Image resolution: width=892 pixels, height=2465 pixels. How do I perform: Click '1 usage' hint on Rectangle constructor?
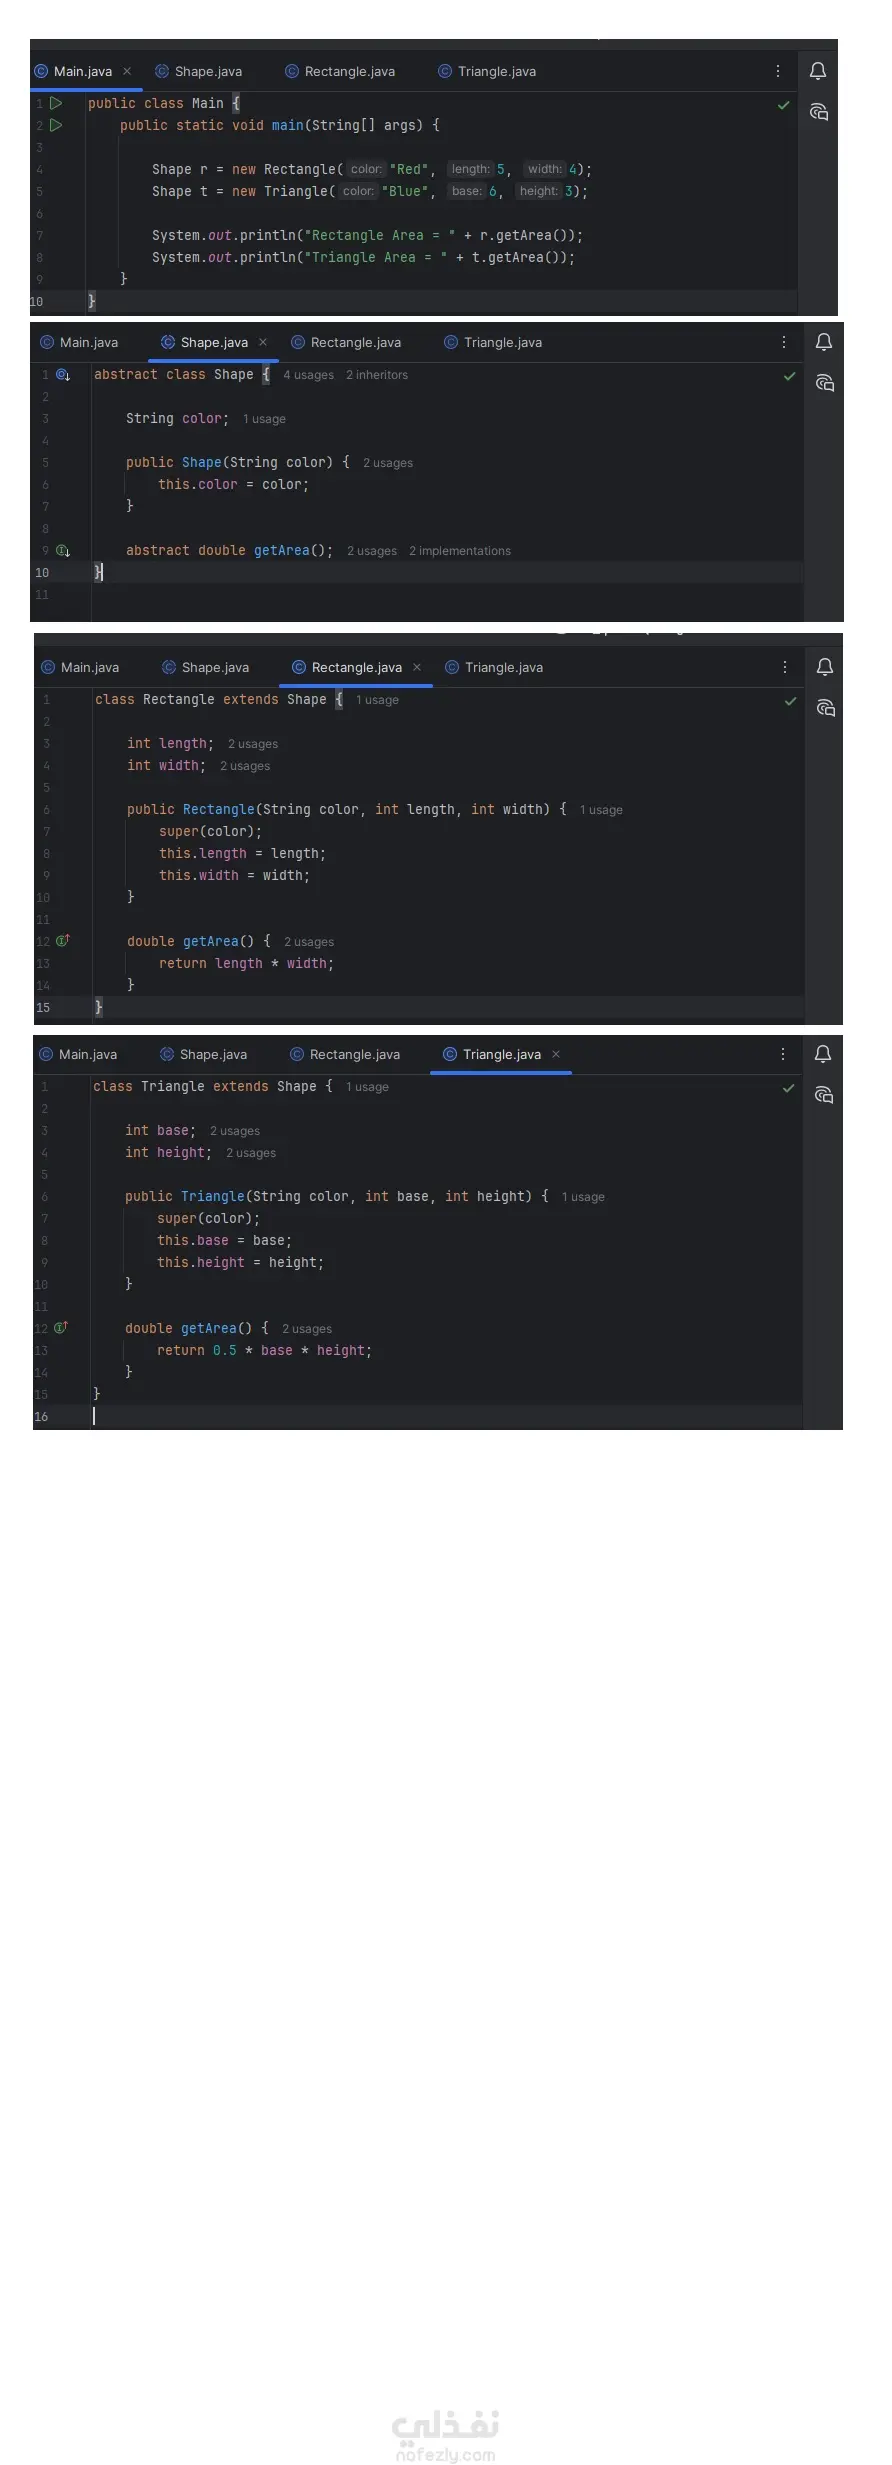pos(601,810)
